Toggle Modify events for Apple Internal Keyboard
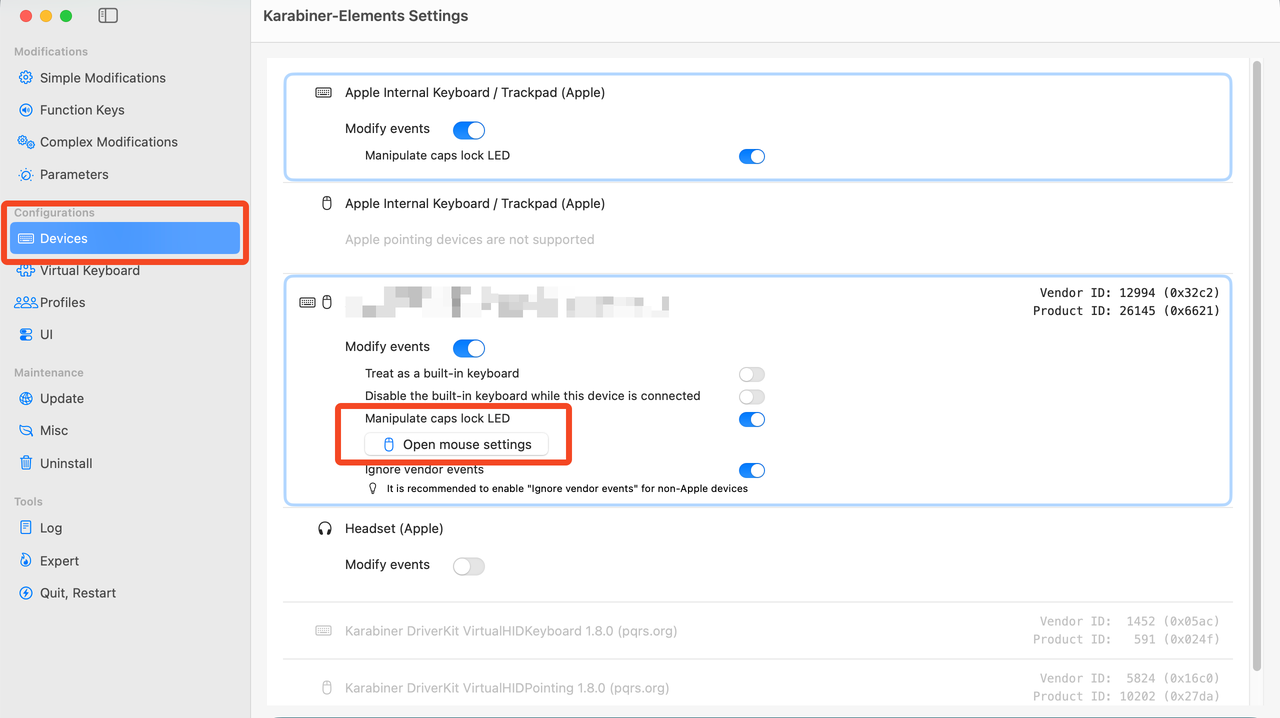The width and height of the screenshot is (1280, 718). [468, 130]
